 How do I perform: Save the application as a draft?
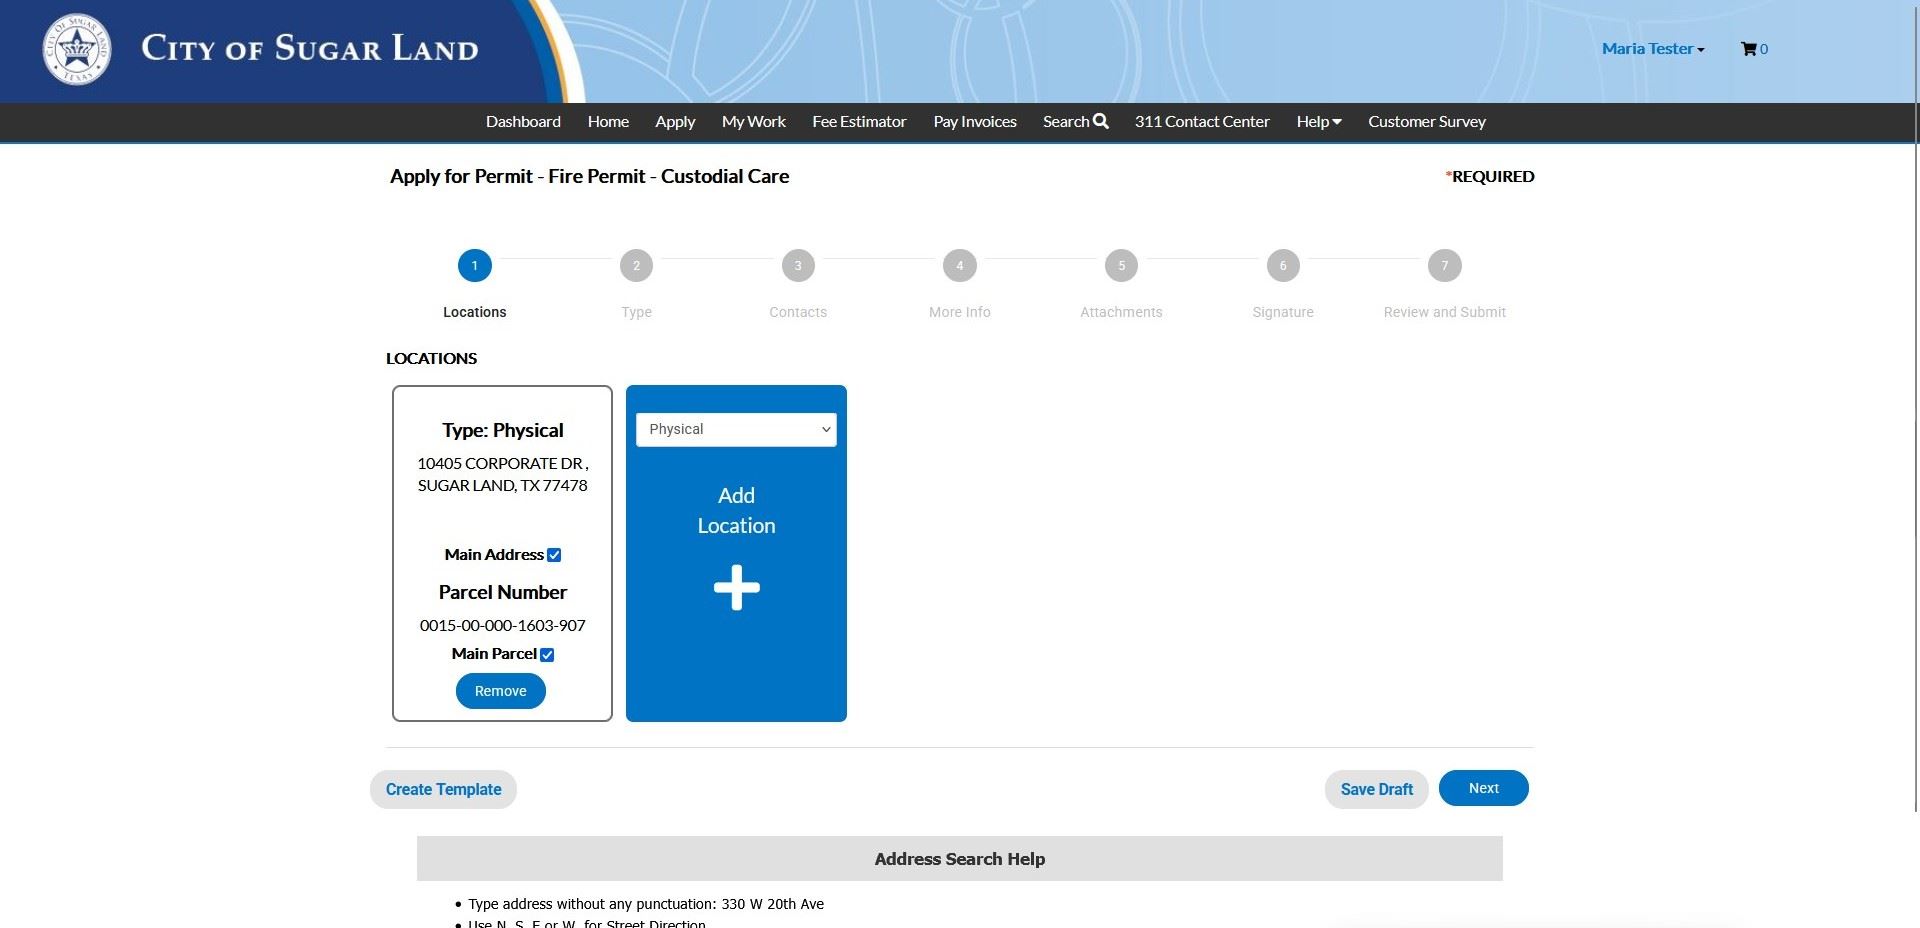coord(1376,788)
